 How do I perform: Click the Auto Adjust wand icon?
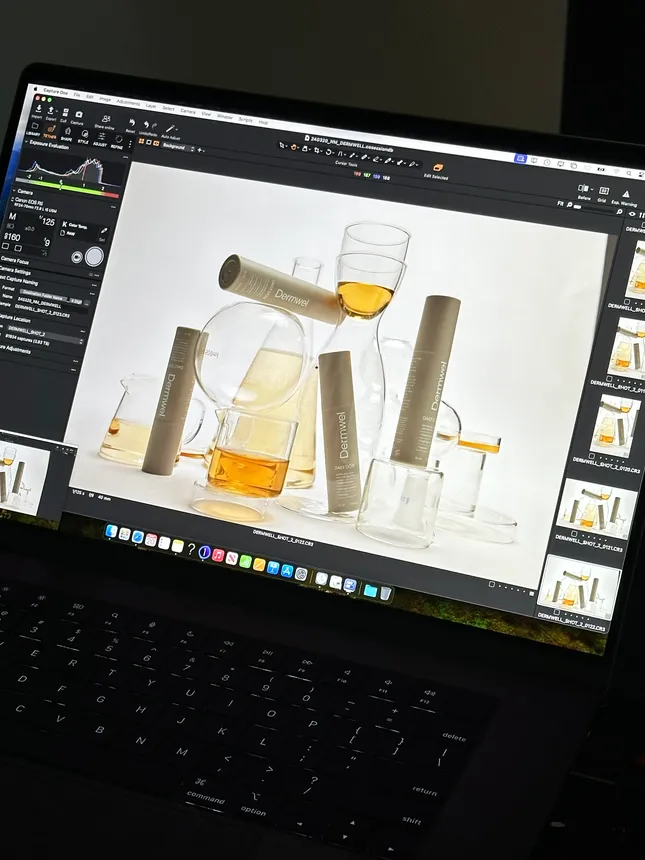171,128
